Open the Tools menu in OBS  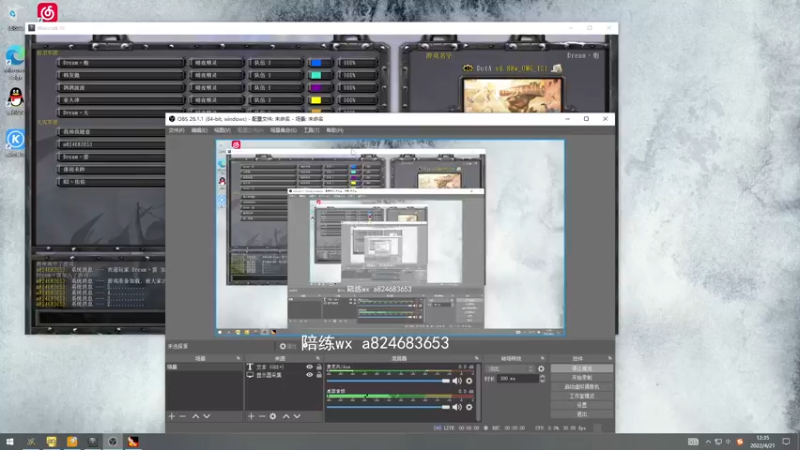(x=311, y=131)
